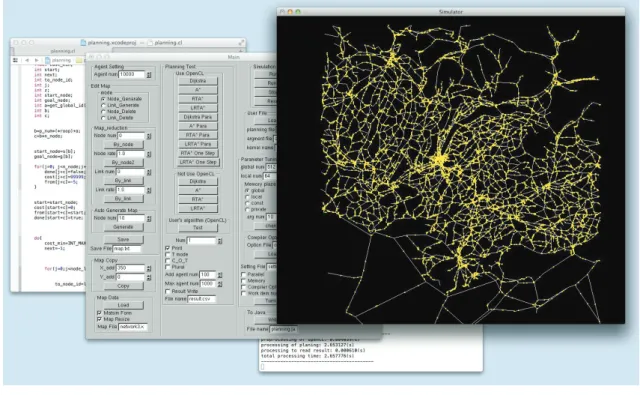Click the Y_add stepper arrows
This screenshot has height=395, width=640.
point(149,277)
